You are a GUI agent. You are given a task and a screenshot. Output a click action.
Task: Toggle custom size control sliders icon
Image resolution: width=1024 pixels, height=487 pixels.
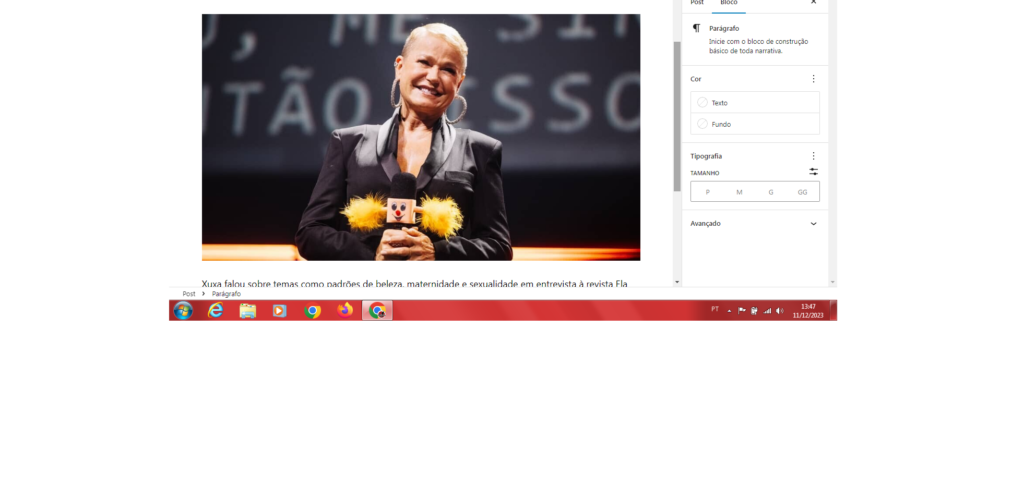pyautogui.click(x=813, y=172)
